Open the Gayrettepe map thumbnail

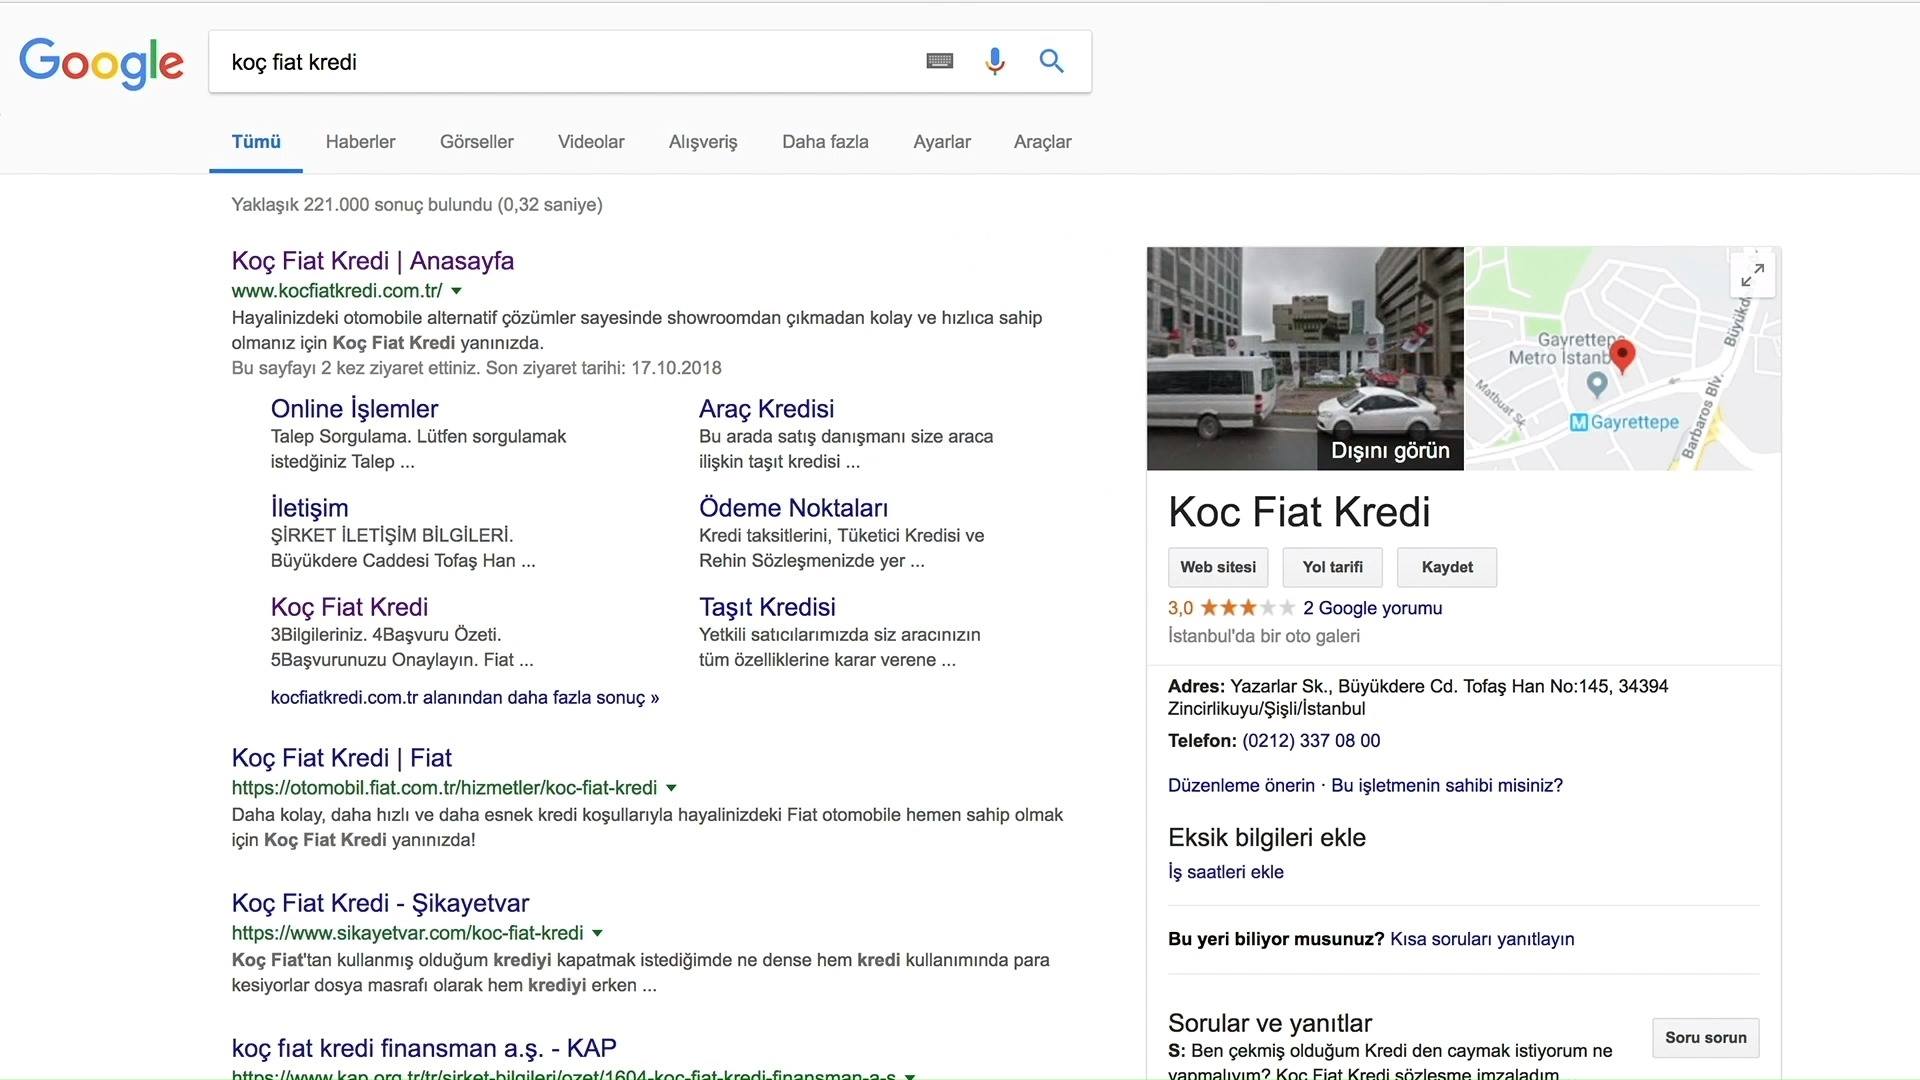[1623, 358]
